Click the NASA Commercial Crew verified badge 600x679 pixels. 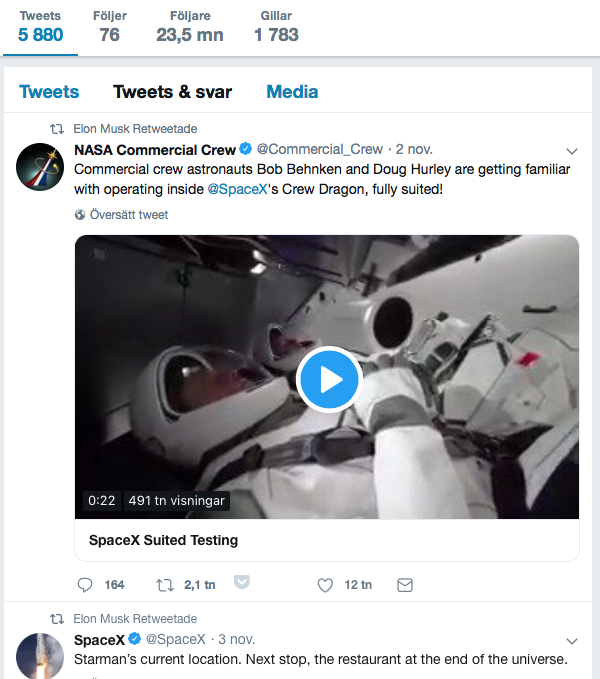tap(245, 150)
